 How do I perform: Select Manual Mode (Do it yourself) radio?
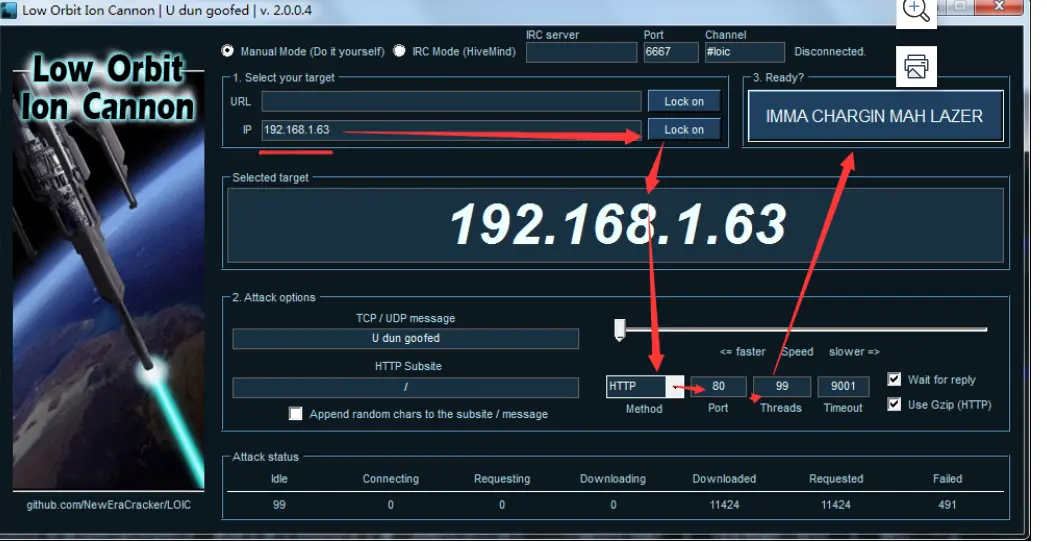click(228, 51)
